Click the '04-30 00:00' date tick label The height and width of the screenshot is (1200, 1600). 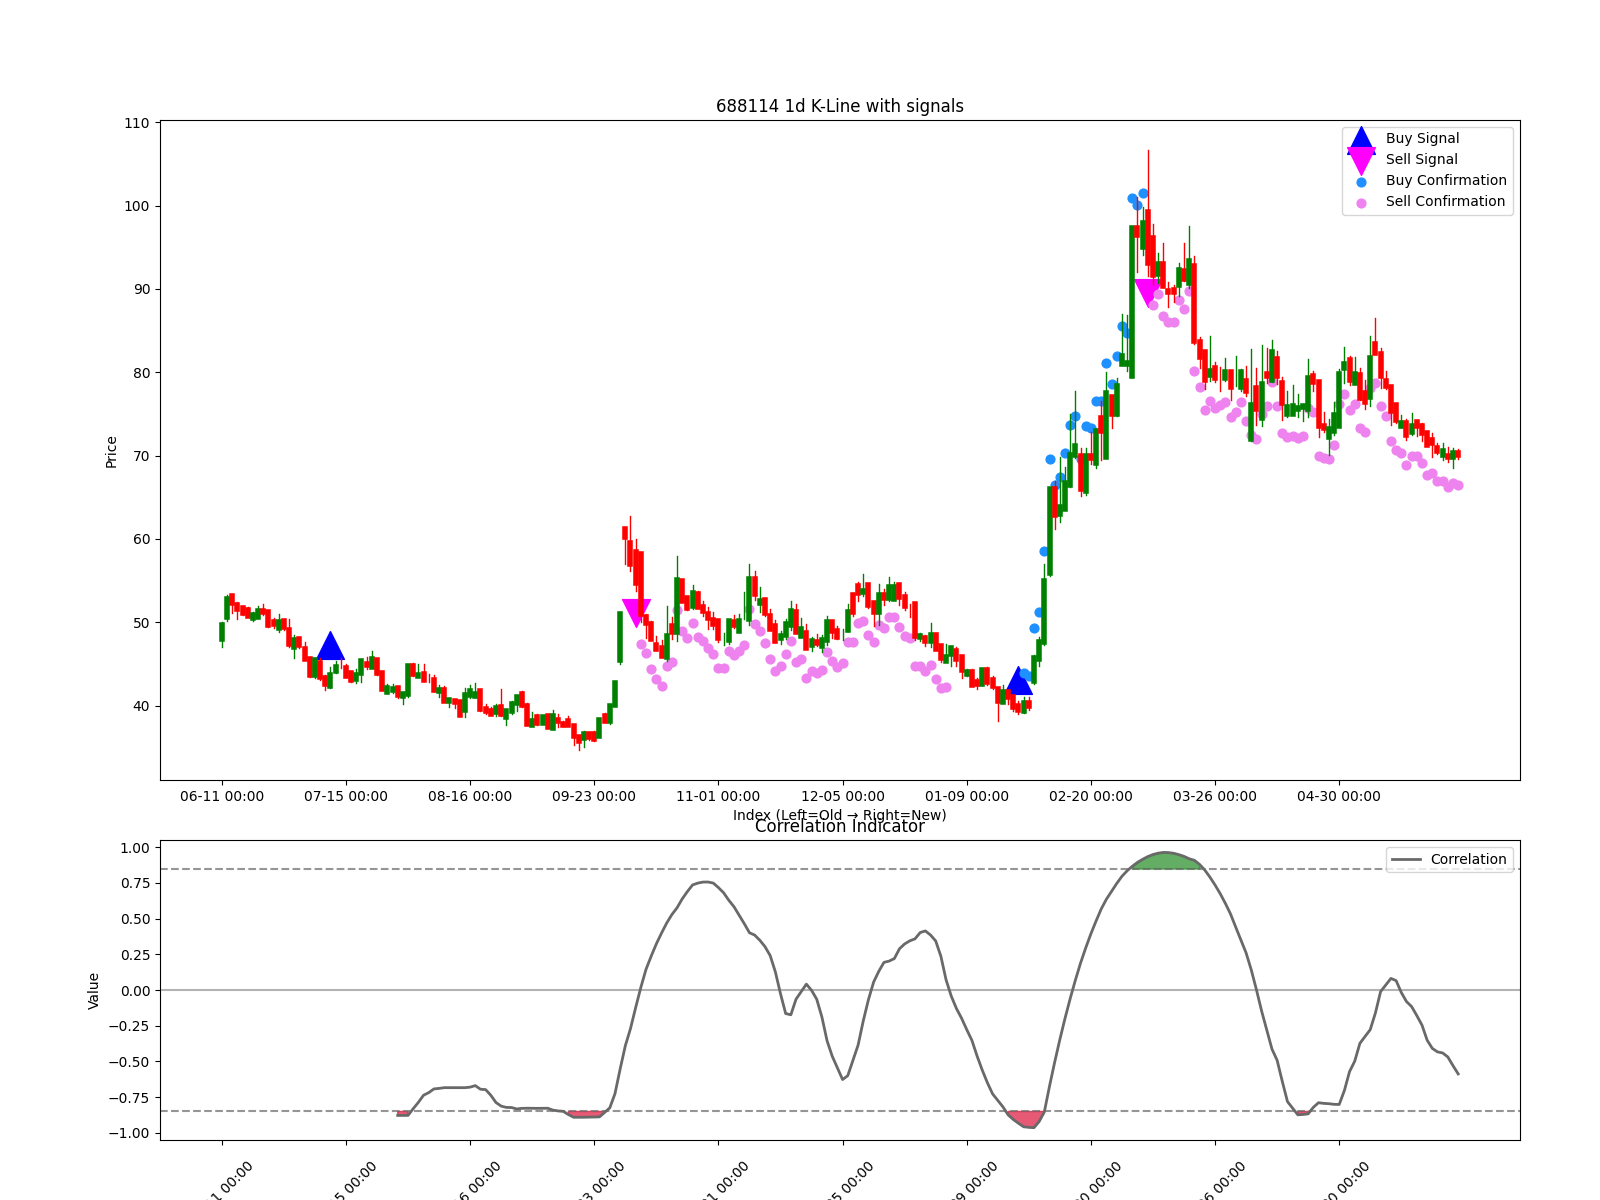coord(1339,797)
